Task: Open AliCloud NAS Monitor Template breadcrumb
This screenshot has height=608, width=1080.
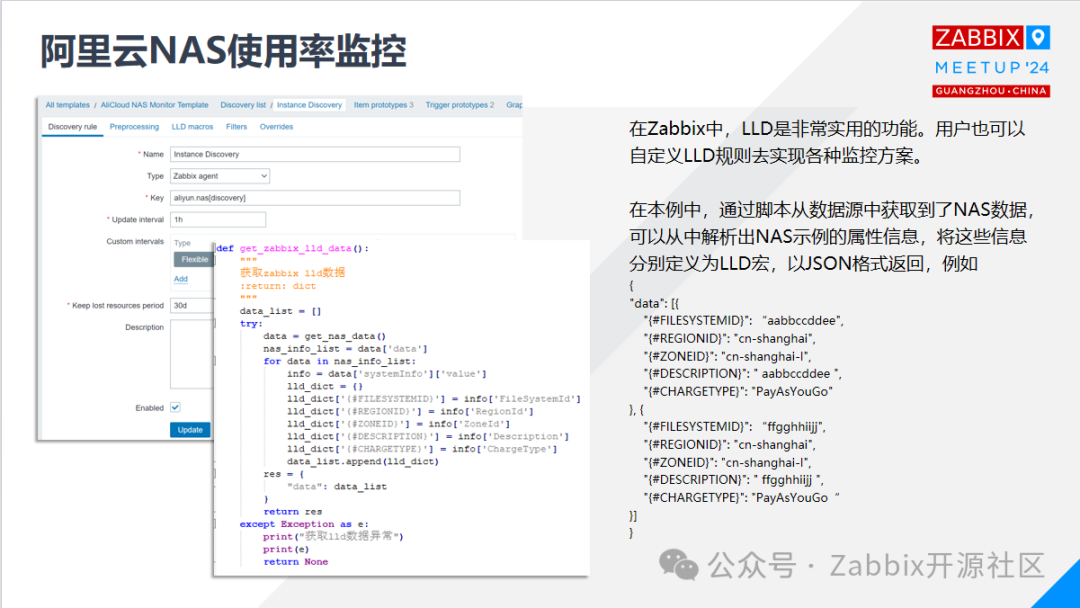Action: [154, 105]
